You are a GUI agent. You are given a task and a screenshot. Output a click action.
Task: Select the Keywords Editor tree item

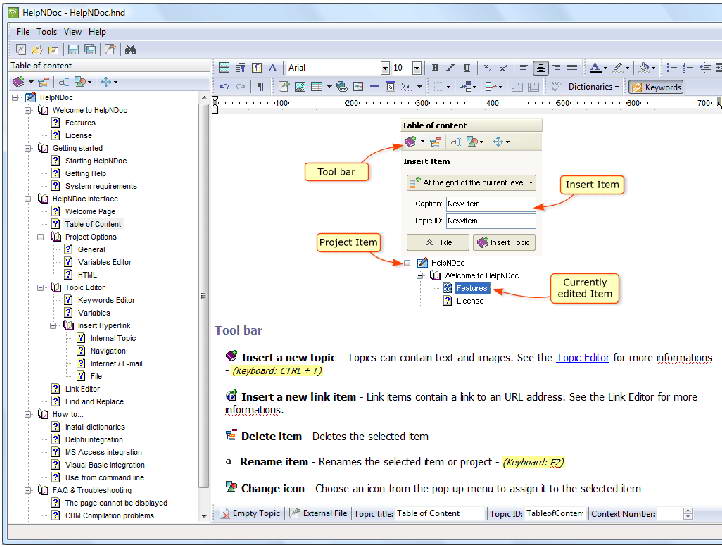[x=106, y=300]
